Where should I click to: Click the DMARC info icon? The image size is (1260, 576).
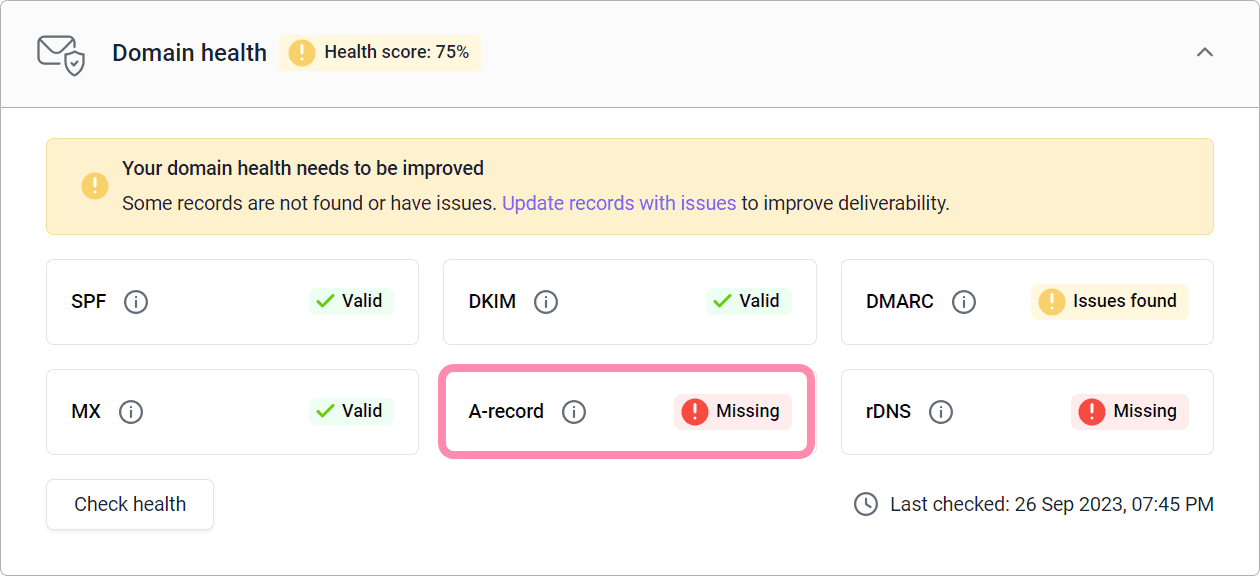tap(964, 301)
